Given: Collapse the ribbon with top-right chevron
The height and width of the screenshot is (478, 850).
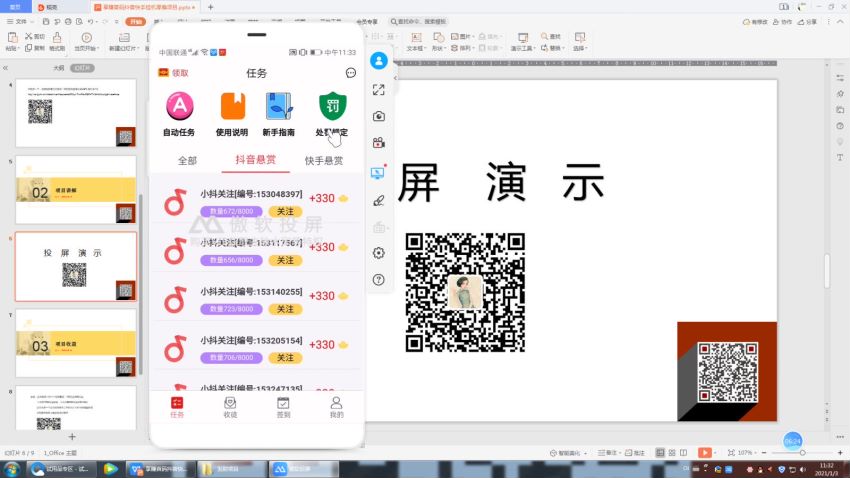Looking at the screenshot, I should [841, 22].
